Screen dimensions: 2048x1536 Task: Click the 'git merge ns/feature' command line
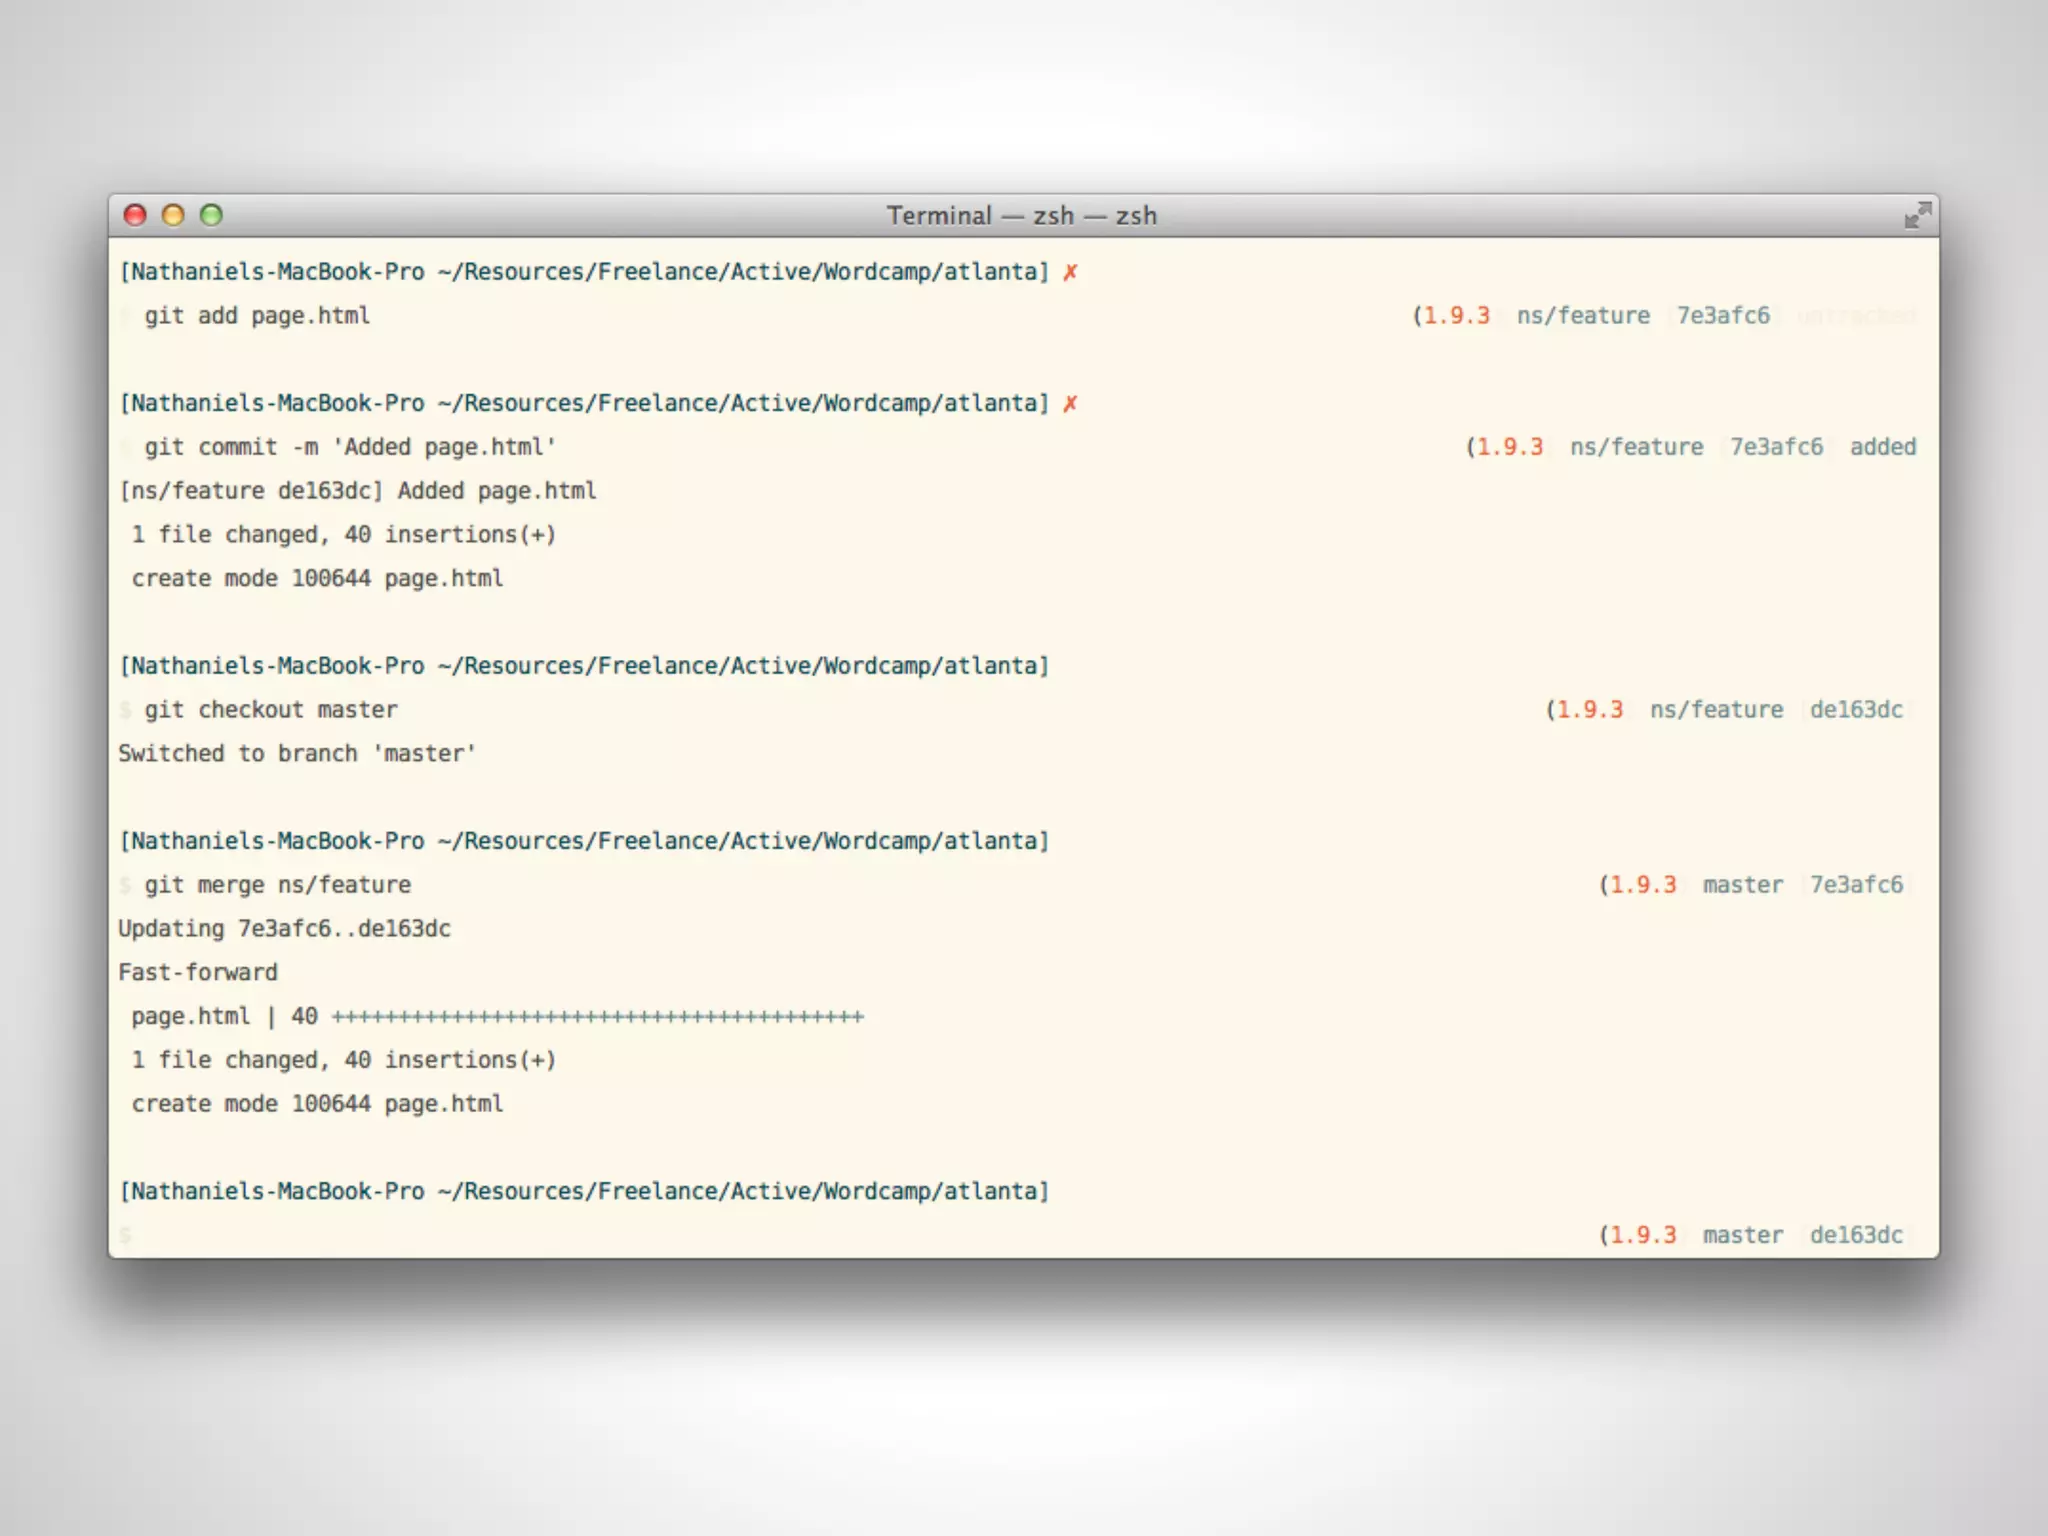277,885
